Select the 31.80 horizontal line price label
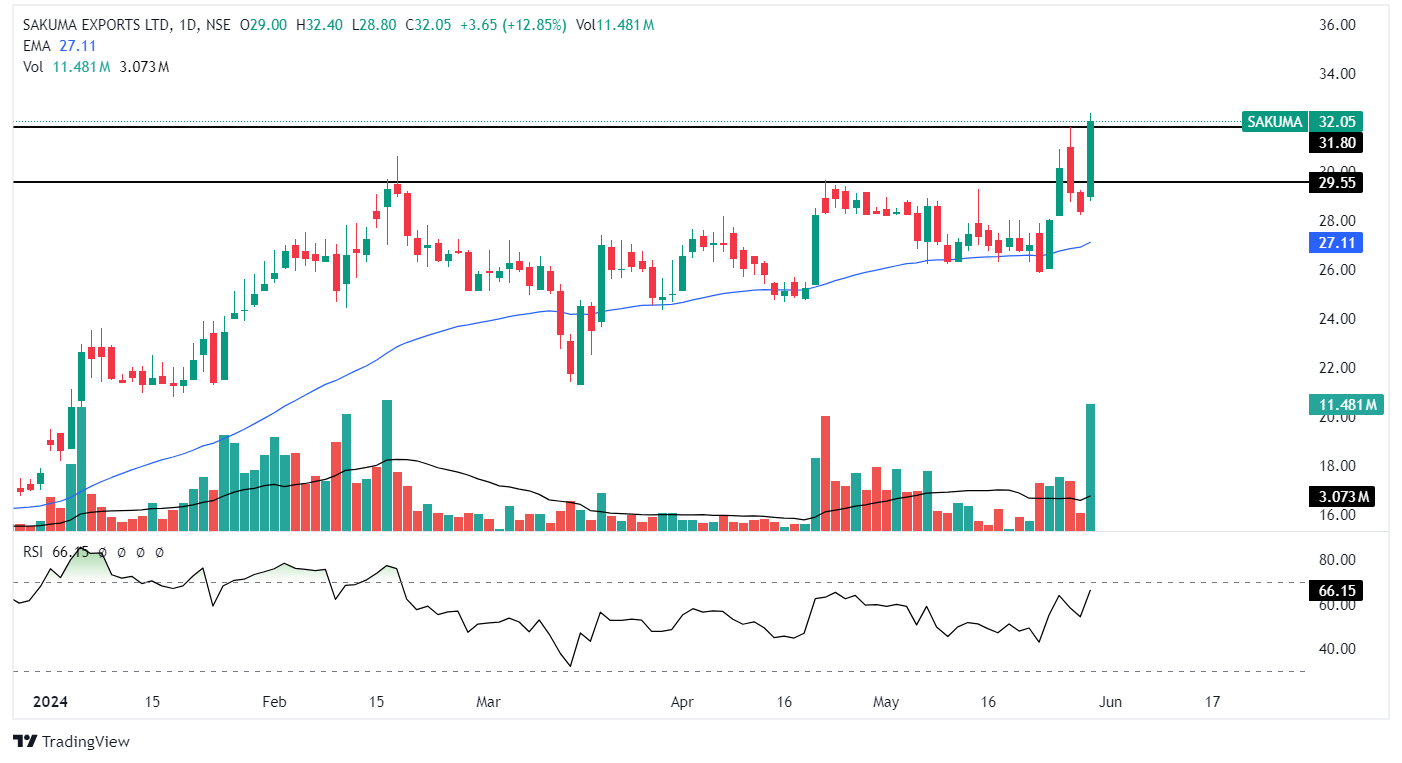Viewport: 1402px width, 763px height. pos(1334,143)
